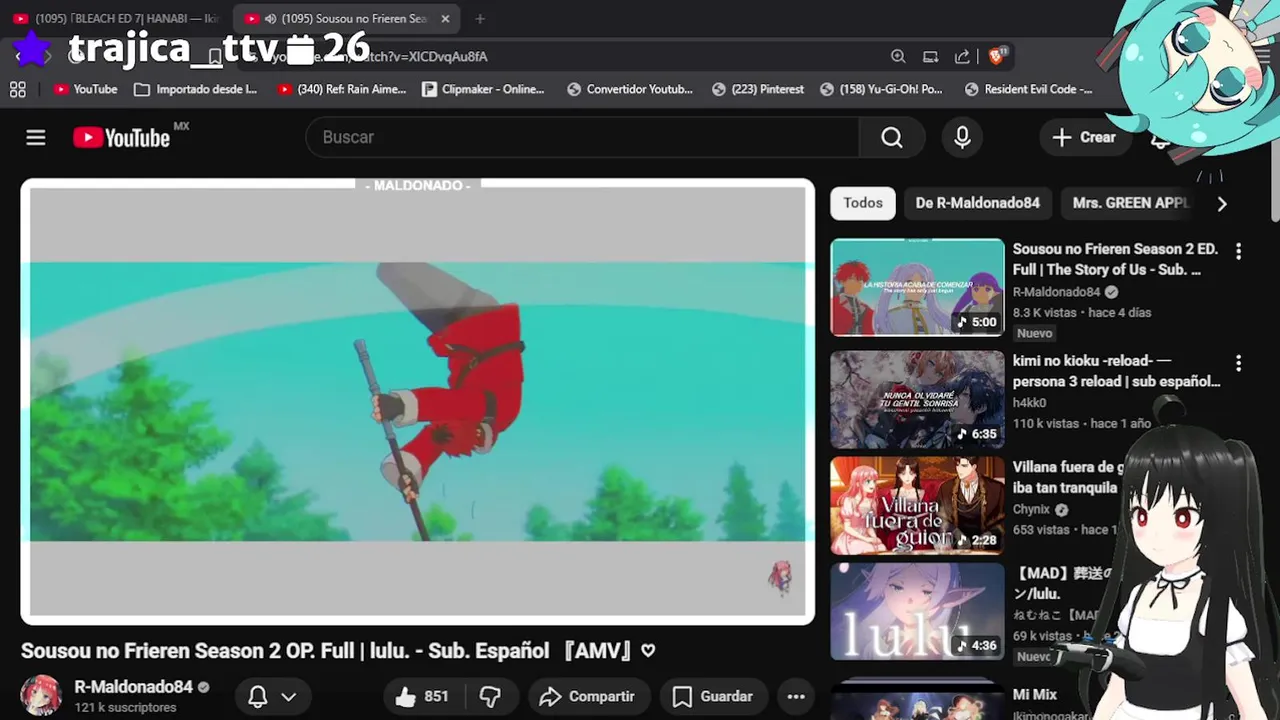Click the video player area
Screen dimensions: 1280x720
[x=418, y=402]
